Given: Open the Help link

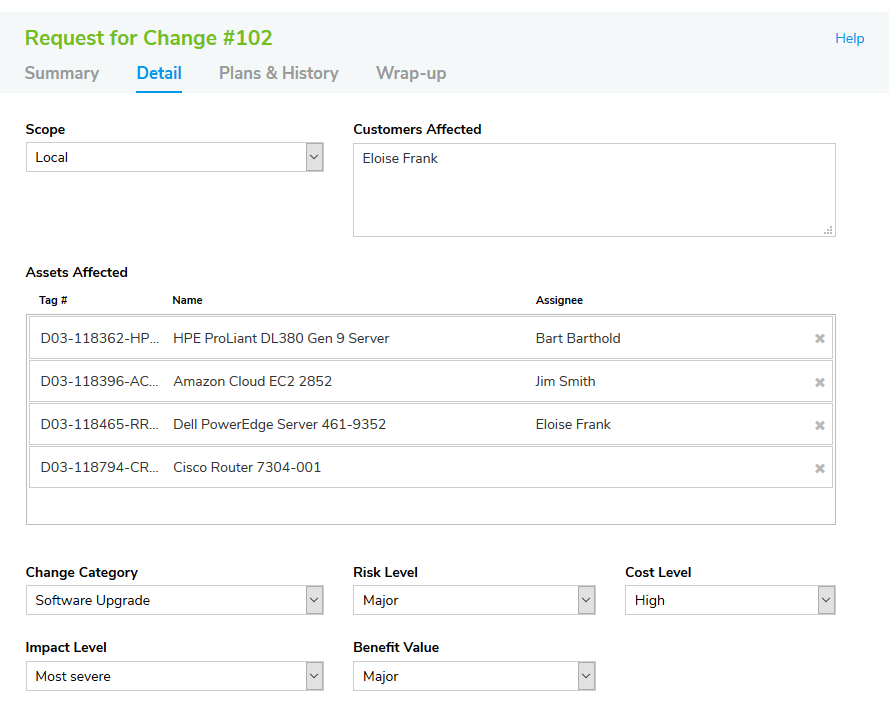Looking at the screenshot, I should point(850,38).
